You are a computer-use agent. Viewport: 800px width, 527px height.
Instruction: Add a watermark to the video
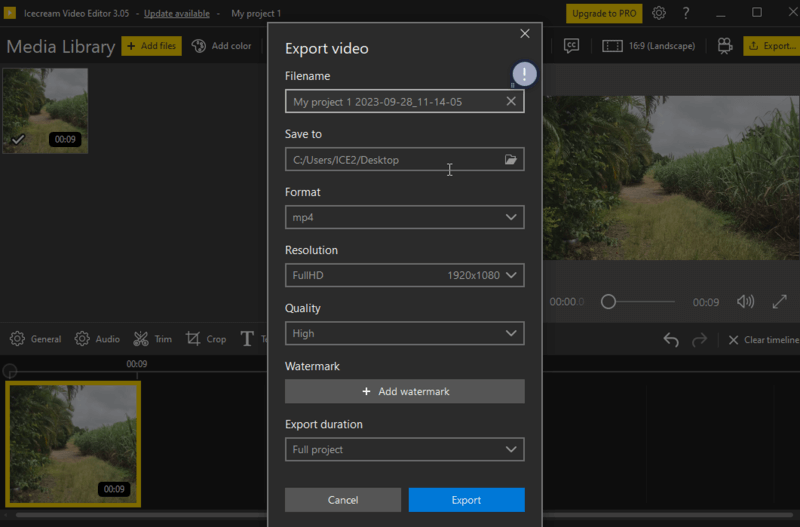click(405, 391)
